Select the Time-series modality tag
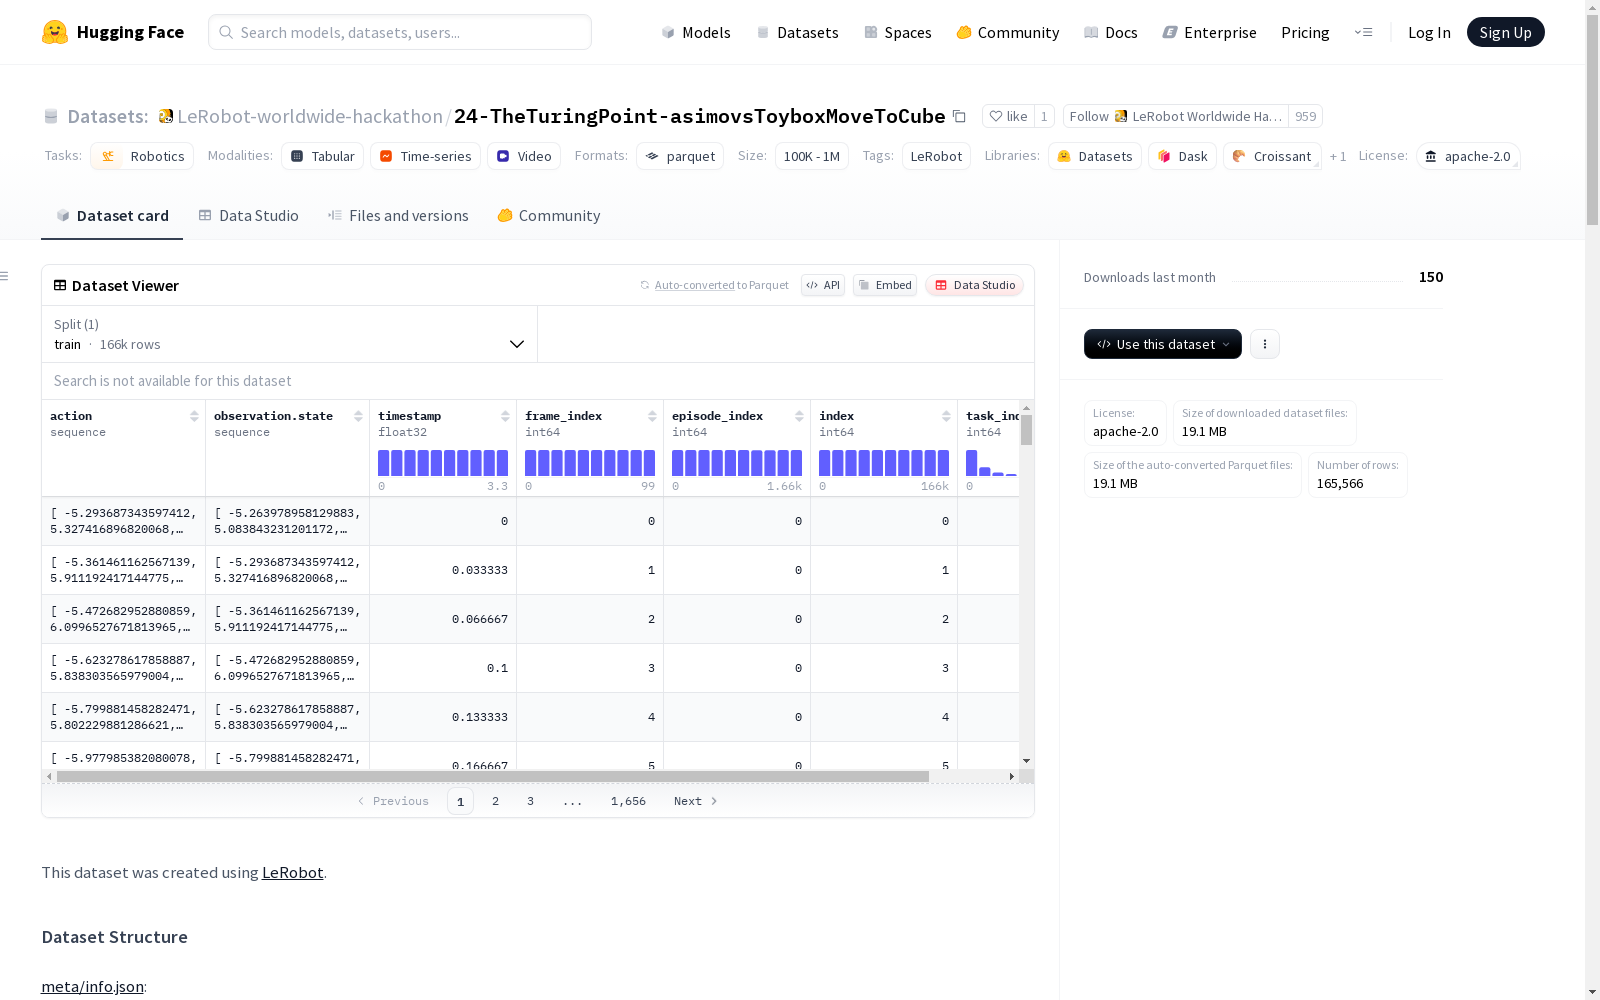Image resolution: width=1600 pixels, height=1000 pixels. (425, 156)
